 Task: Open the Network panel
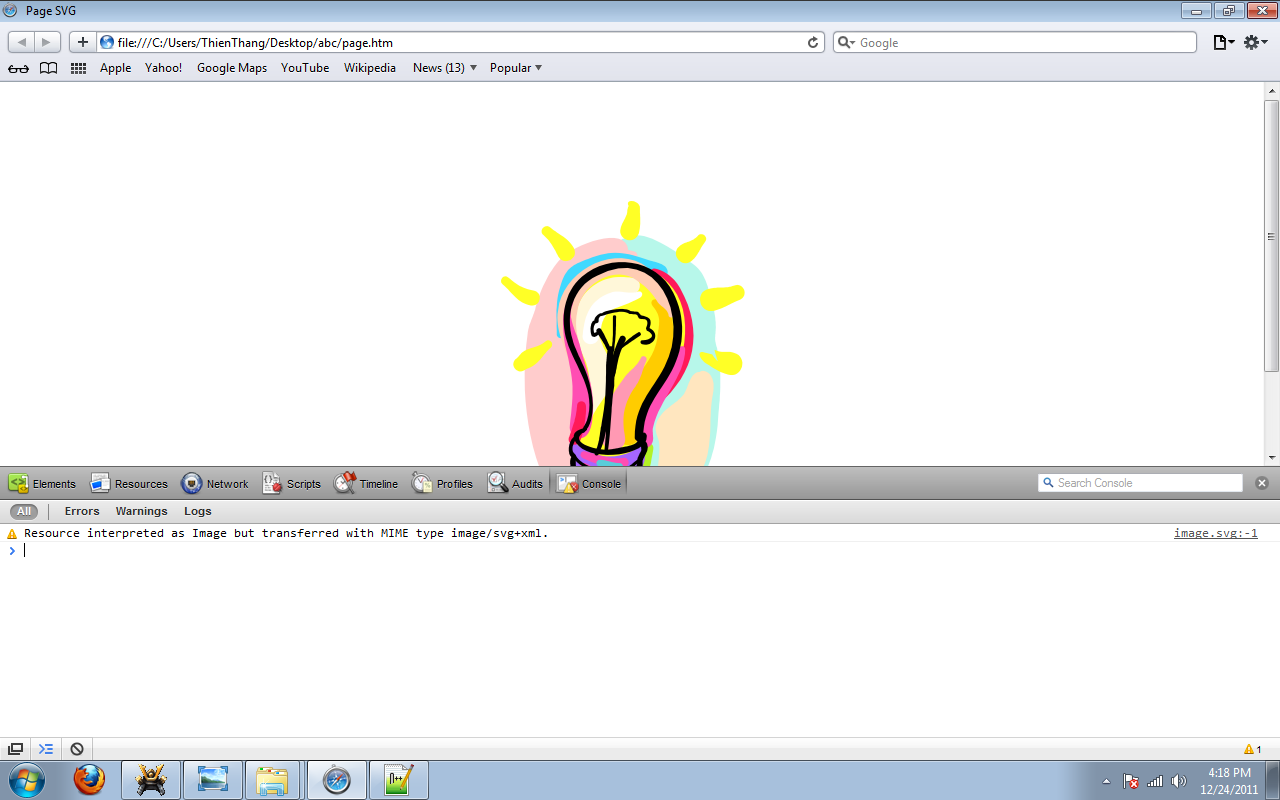[215, 483]
